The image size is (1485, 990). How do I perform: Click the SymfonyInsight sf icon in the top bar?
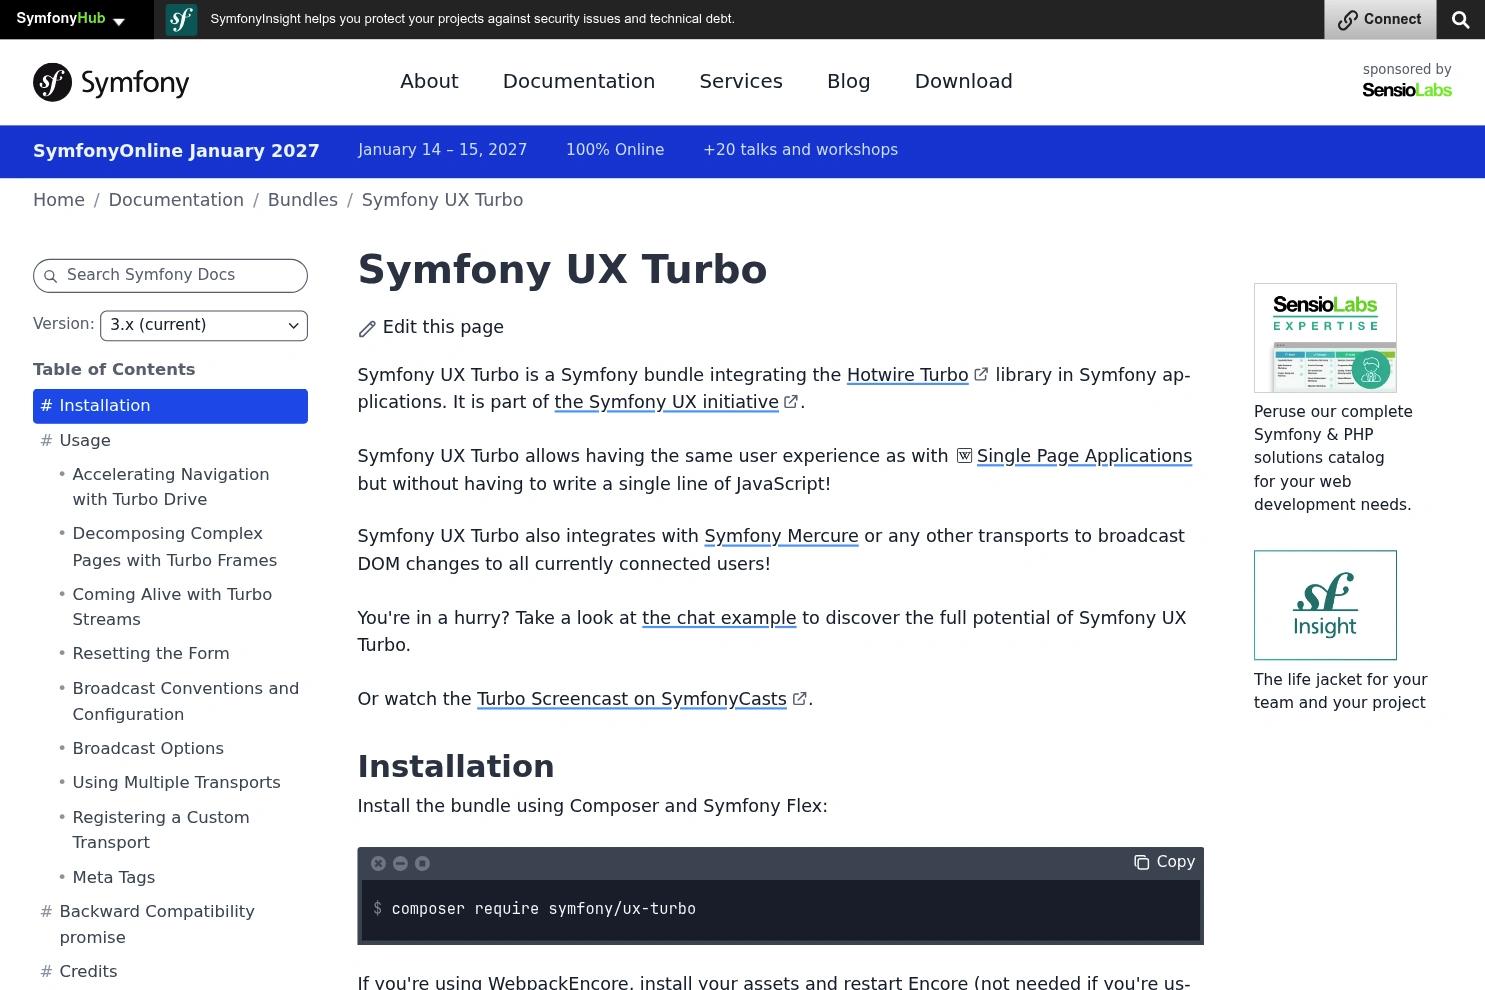tap(181, 20)
